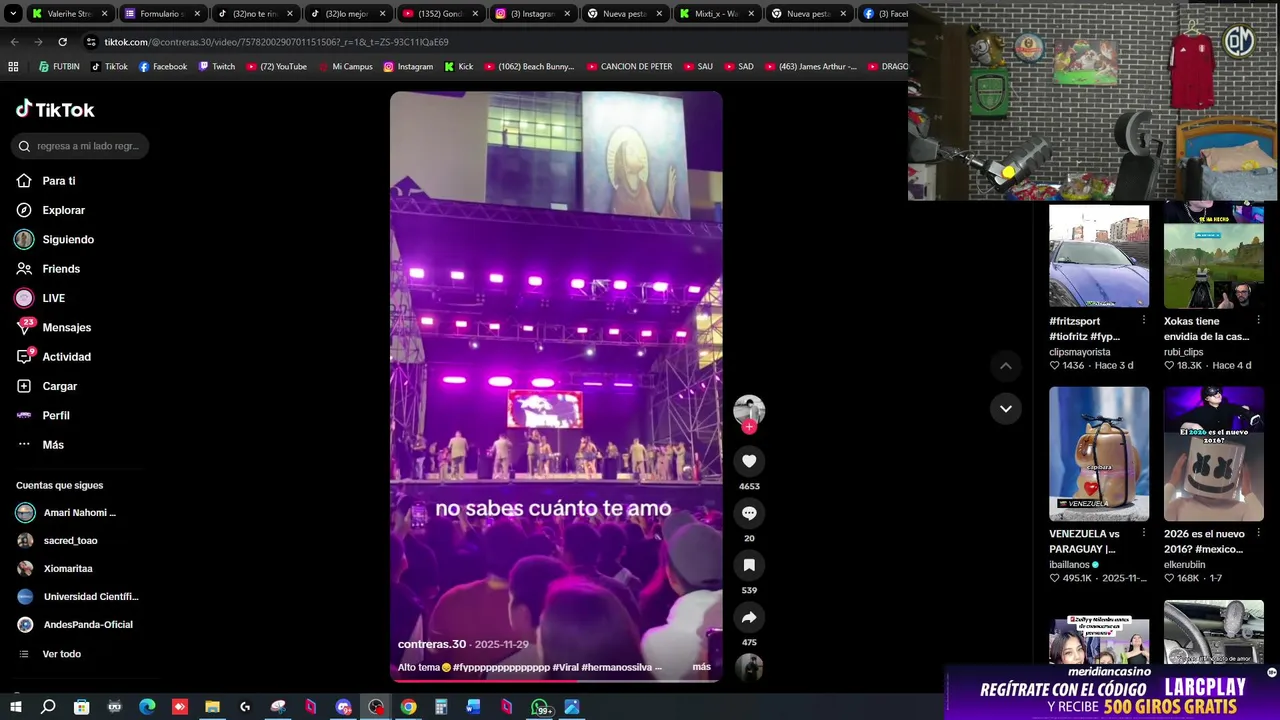Open the site information icon in address bar
The image size is (1280, 720).
92,42
